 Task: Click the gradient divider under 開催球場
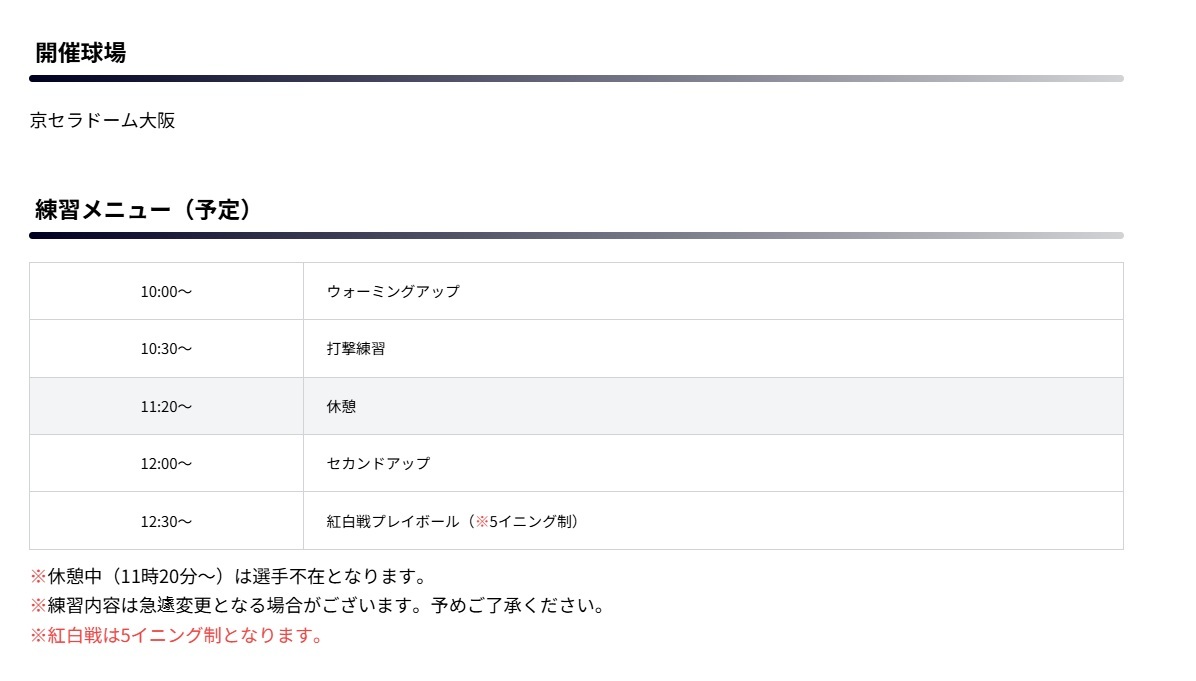pos(576,78)
